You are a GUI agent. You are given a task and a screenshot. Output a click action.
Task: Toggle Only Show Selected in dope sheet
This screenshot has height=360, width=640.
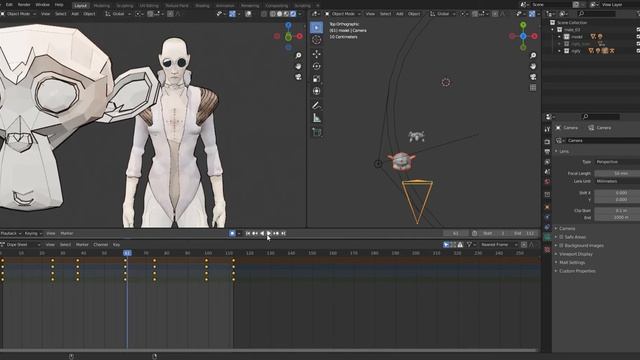tap(446, 244)
